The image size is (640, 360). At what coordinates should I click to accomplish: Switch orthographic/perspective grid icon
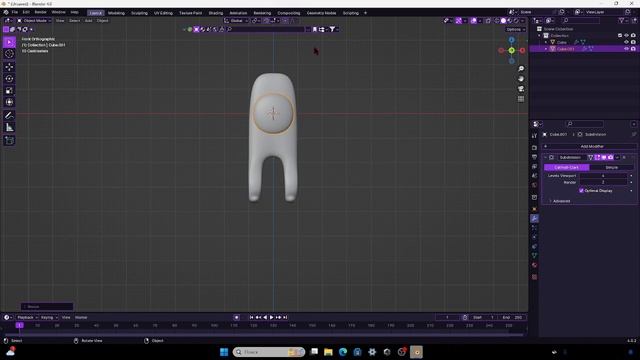pyautogui.click(x=521, y=99)
